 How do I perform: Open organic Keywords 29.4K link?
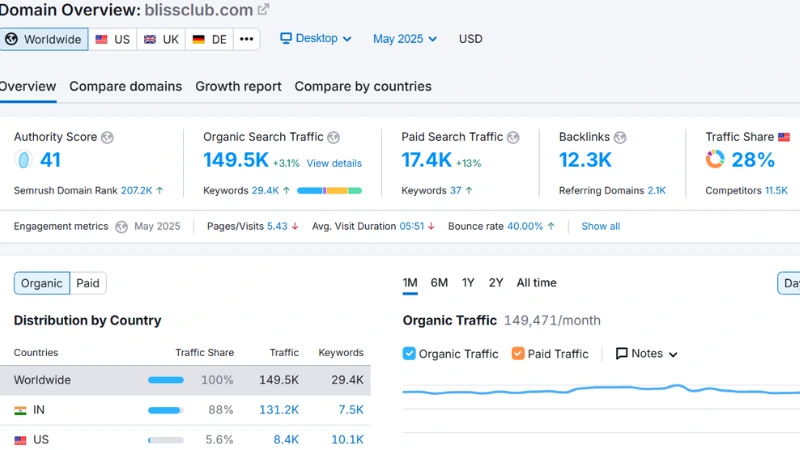pos(265,190)
